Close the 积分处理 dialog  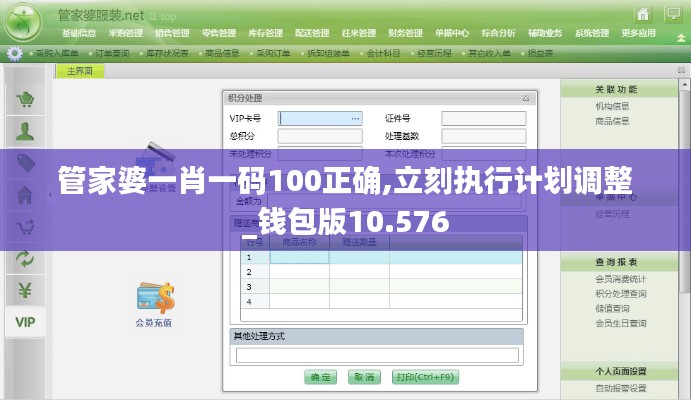pyautogui.click(x=526, y=98)
